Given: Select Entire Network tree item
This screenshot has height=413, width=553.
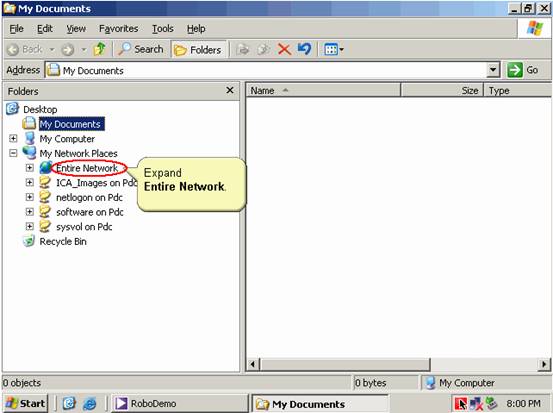Looking at the screenshot, I should click(87, 168).
